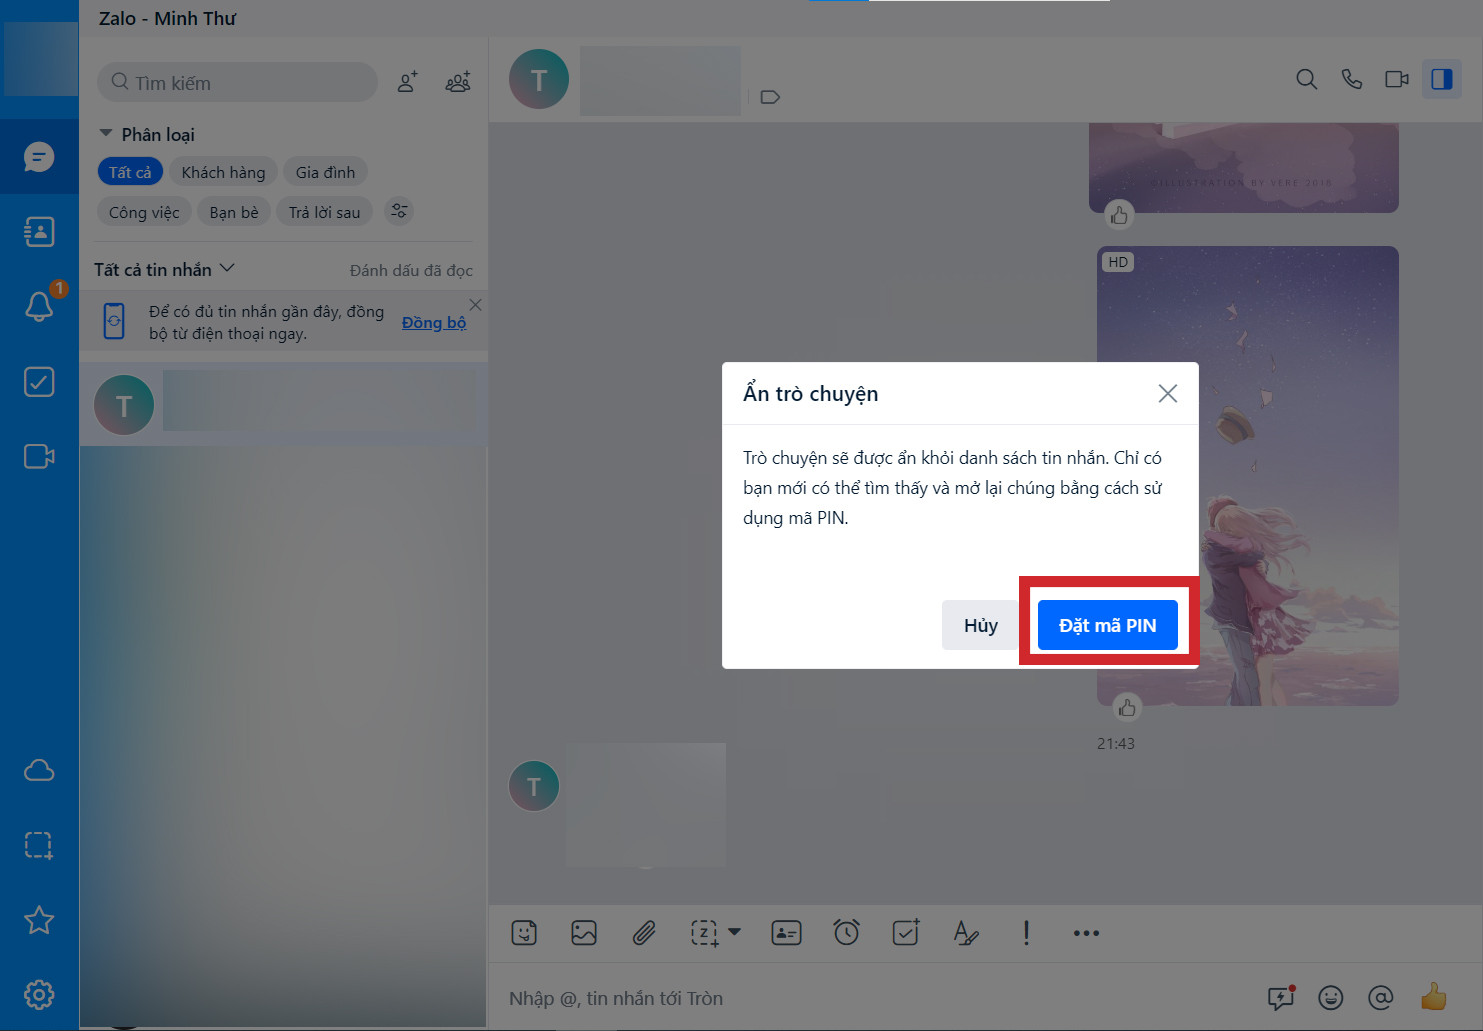Viewport: 1483px width, 1031px height.
Task: Click the Đặt mã PIN button
Action: click(1107, 625)
